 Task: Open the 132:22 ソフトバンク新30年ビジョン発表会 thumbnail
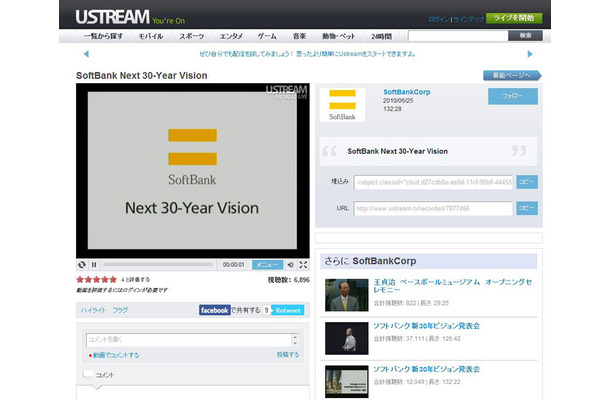pyautogui.click(x=347, y=382)
